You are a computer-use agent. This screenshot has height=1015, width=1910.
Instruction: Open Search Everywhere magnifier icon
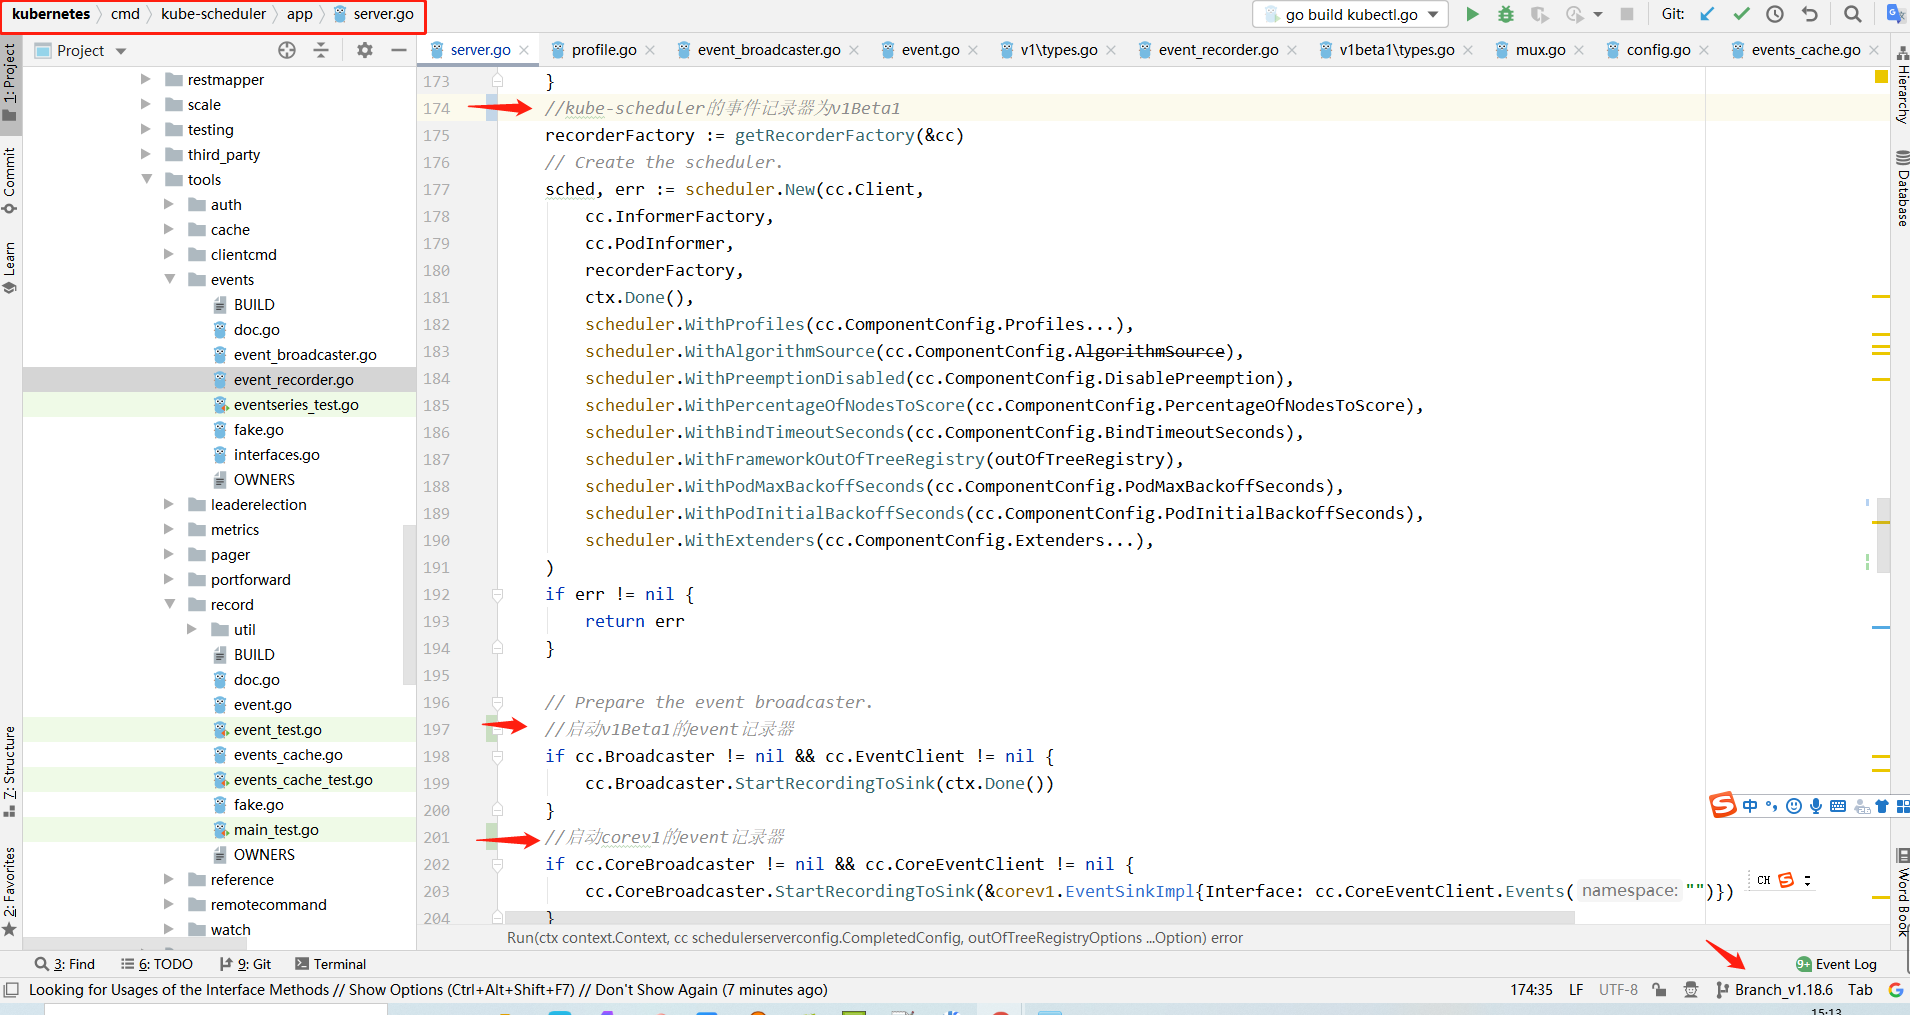click(1853, 14)
